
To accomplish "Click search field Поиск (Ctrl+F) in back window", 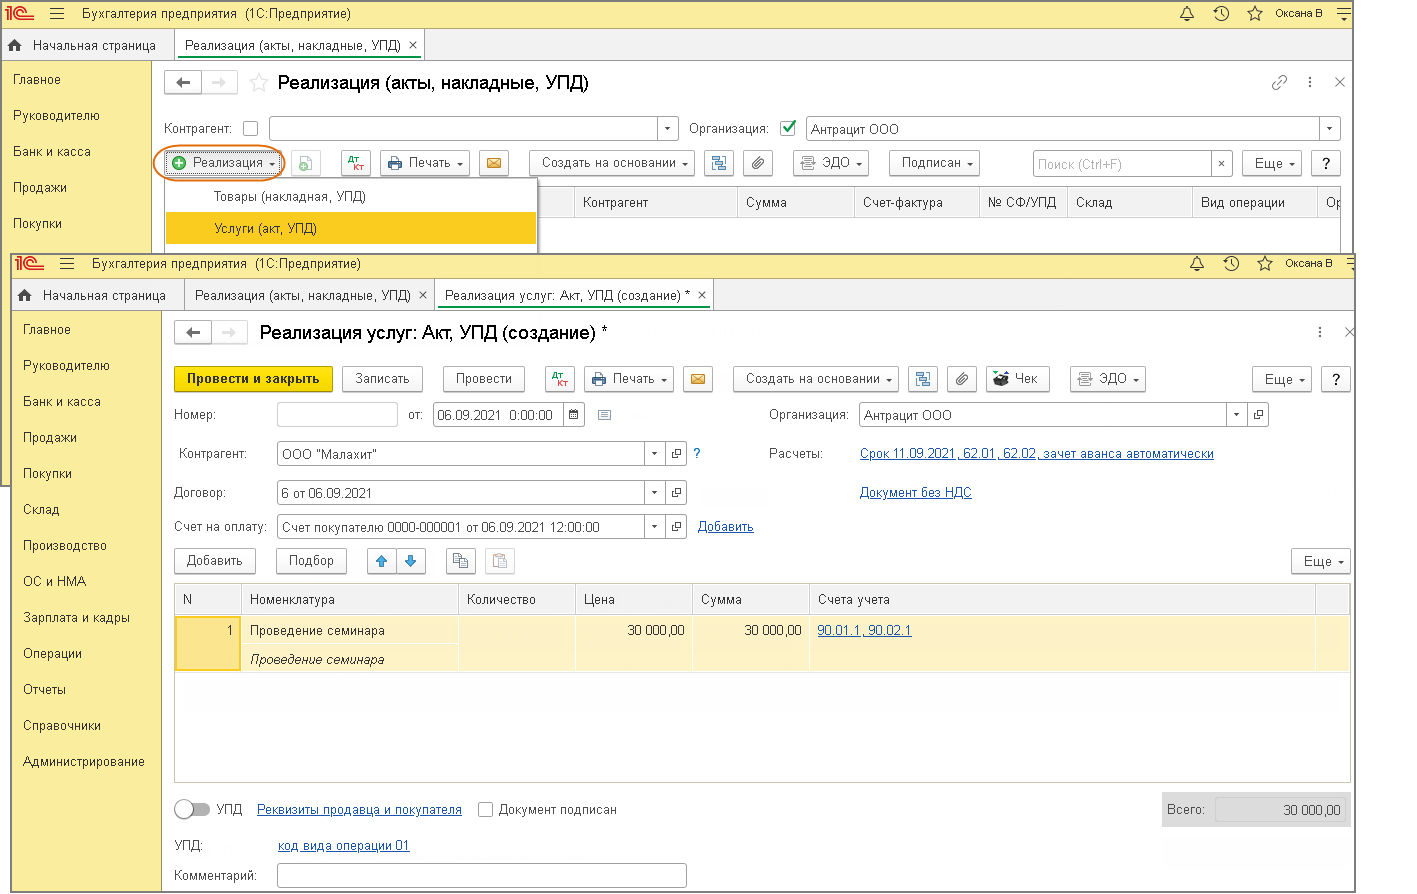I will tap(1122, 164).
